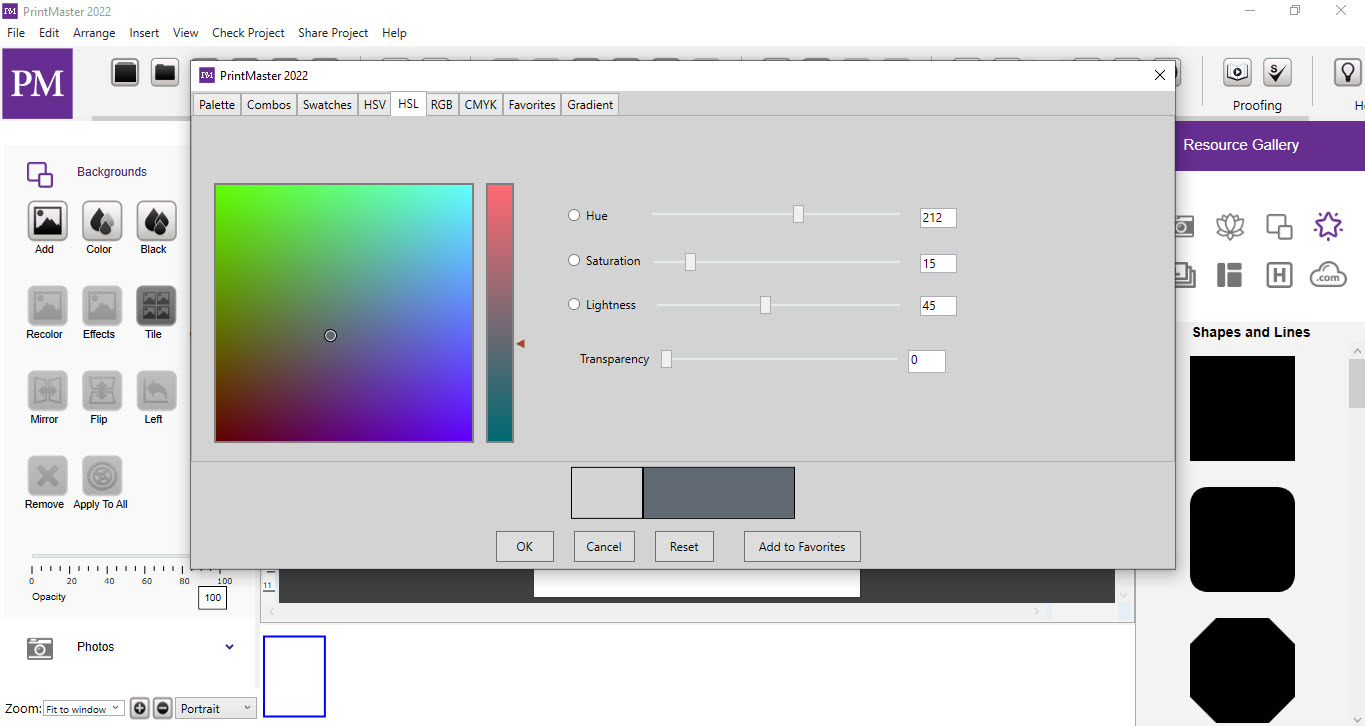Click the PM logo
The image size is (1365, 726).
[37, 83]
